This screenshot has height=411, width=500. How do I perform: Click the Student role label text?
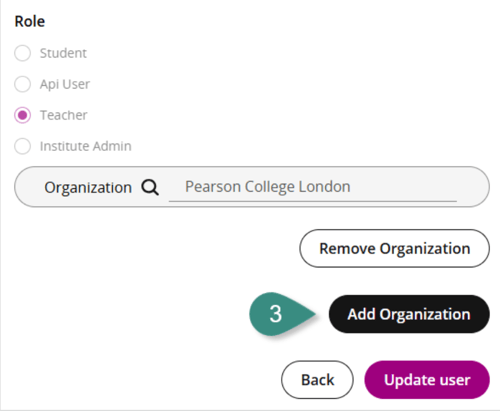(x=63, y=53)
